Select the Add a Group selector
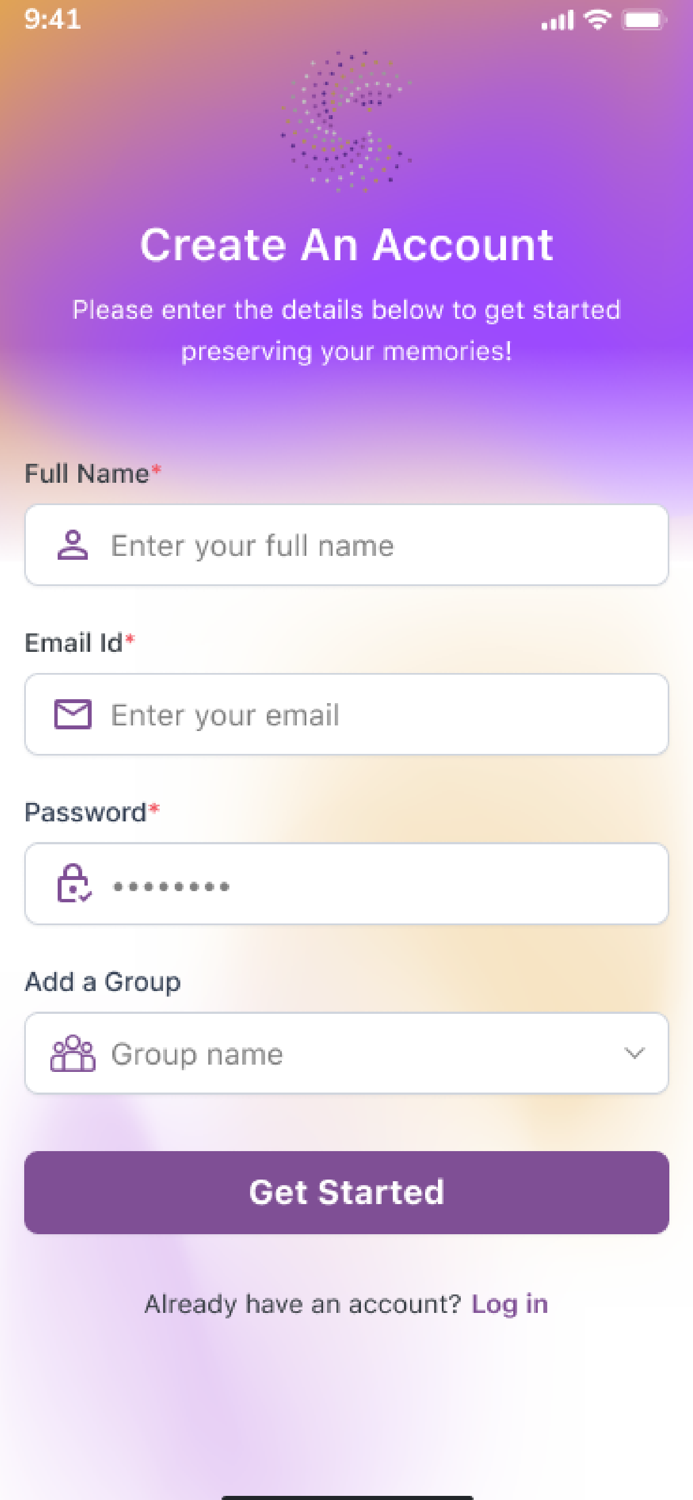The image size is (693, 1500). click(x=346, y=1053)
